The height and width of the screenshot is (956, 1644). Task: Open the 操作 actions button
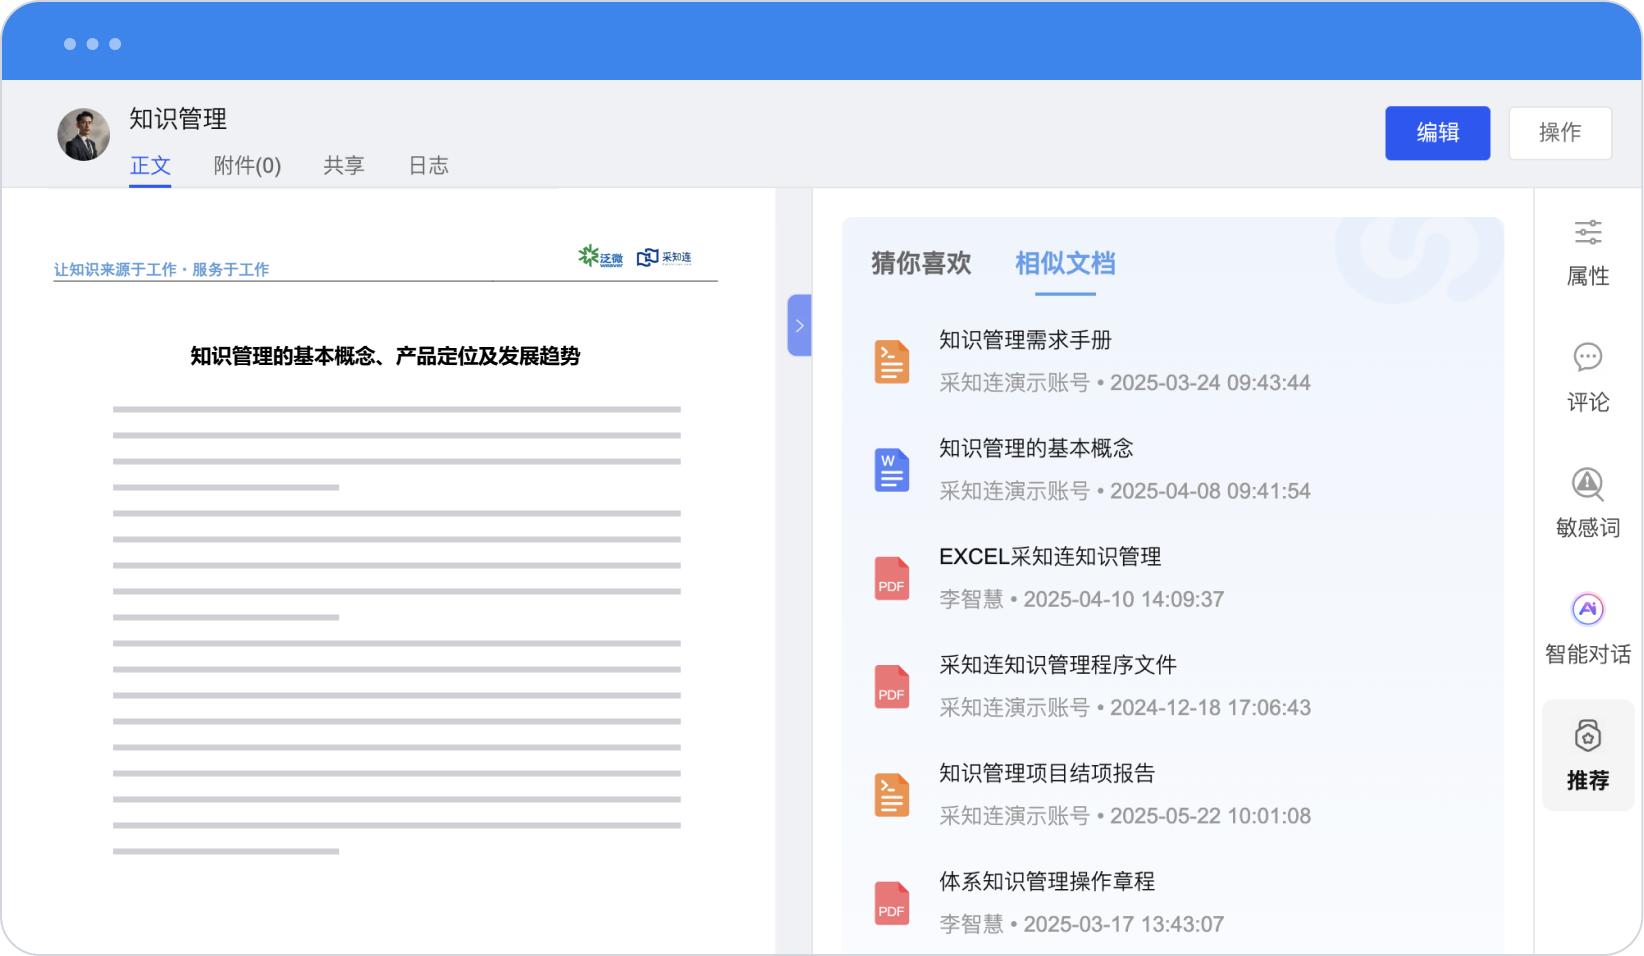pos(1559,133)
